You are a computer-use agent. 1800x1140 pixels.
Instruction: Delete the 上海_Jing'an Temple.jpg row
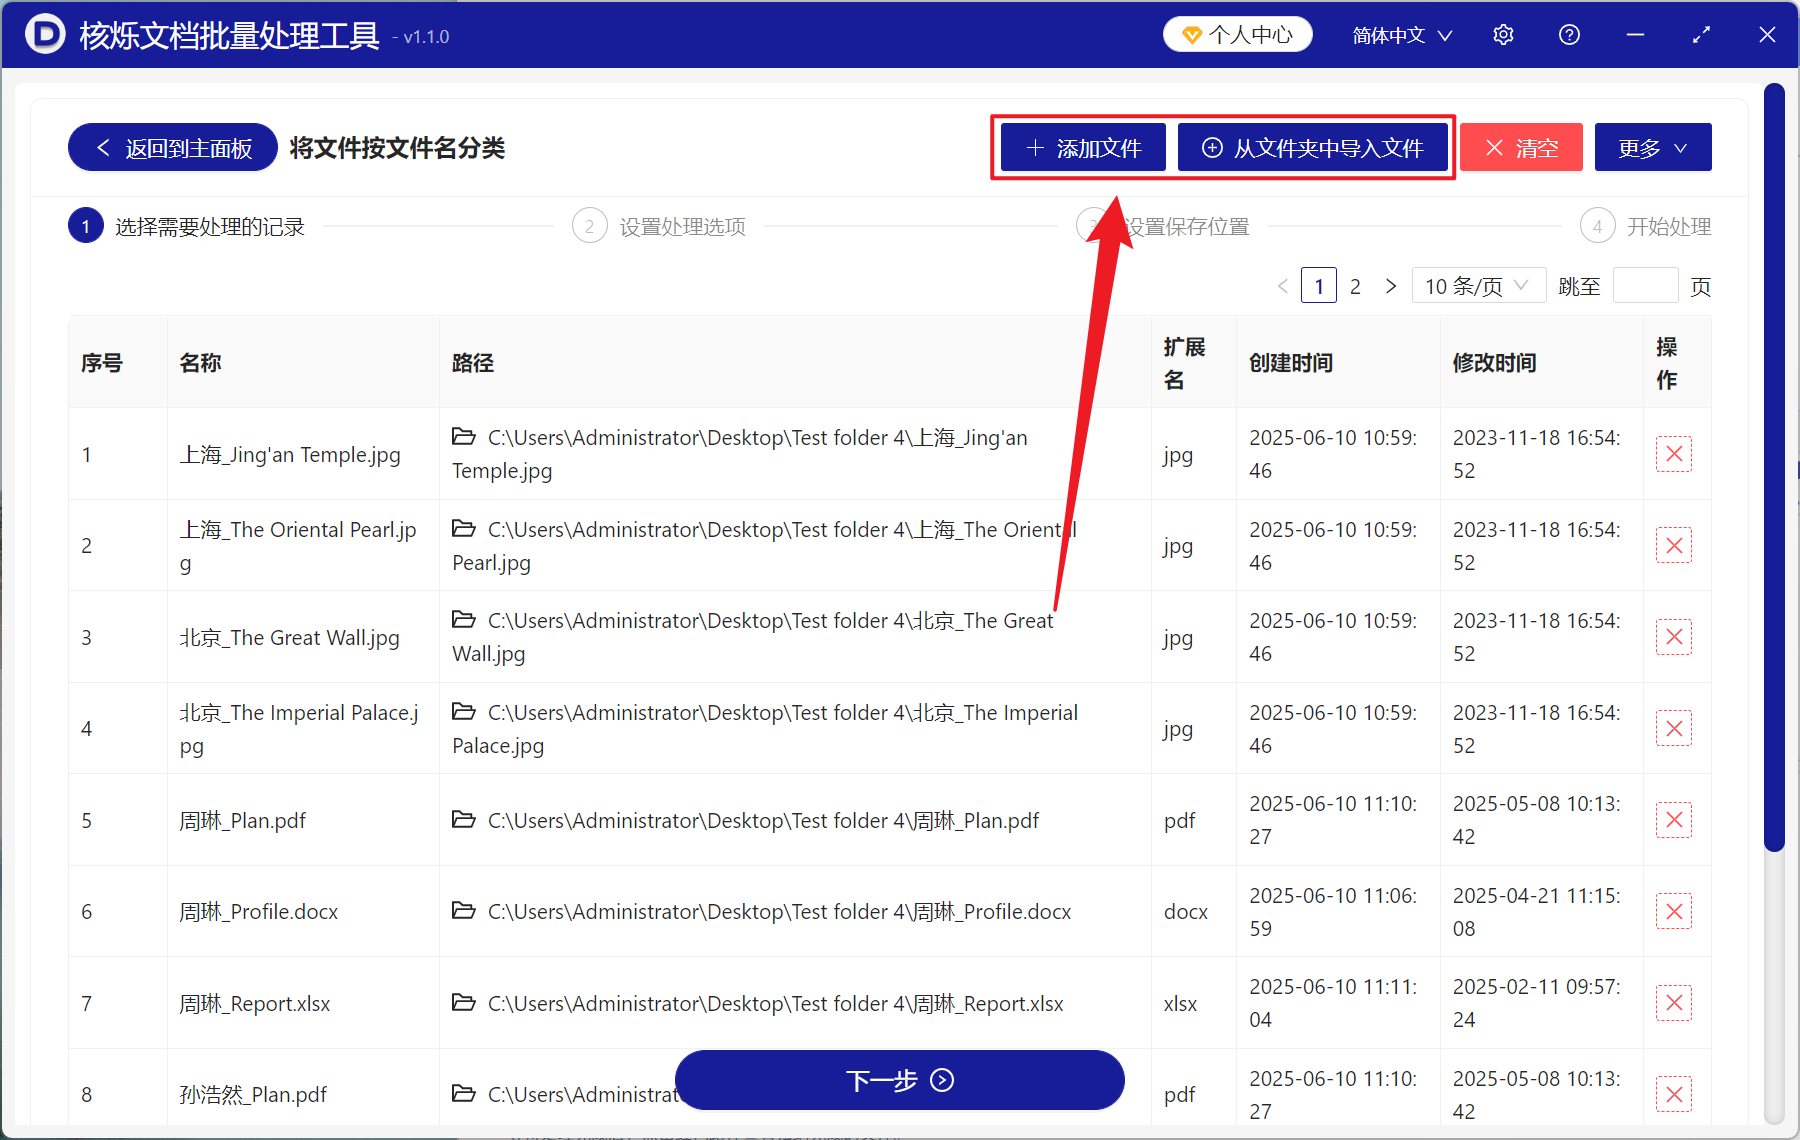point(1674,453)
